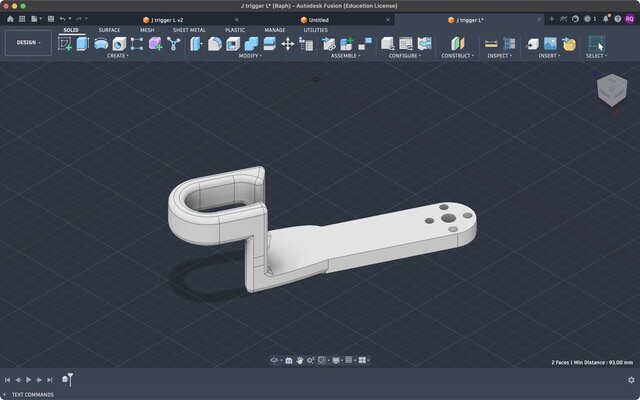Play the timeline
This screenshot has height=400, width=640.
(x=29, y=380)
